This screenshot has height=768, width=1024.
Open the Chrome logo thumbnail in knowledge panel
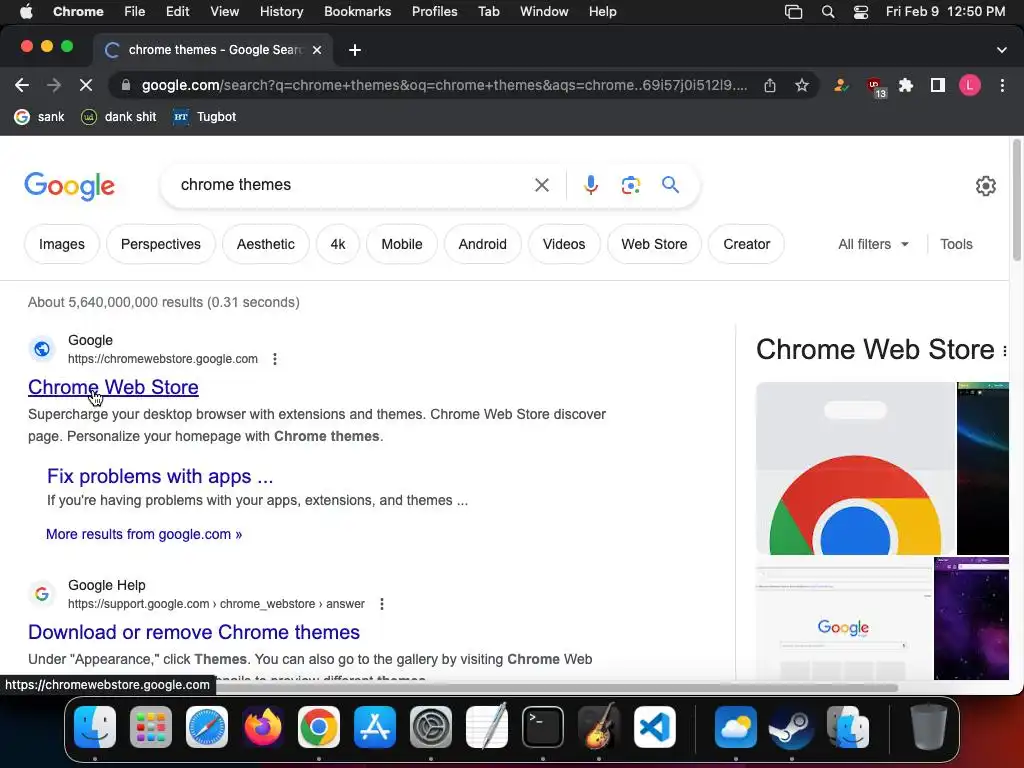[x=855, y=468]
